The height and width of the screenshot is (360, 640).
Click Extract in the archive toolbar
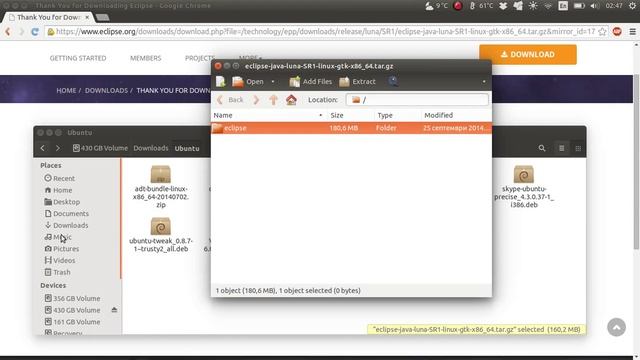(x=358, y=82)
